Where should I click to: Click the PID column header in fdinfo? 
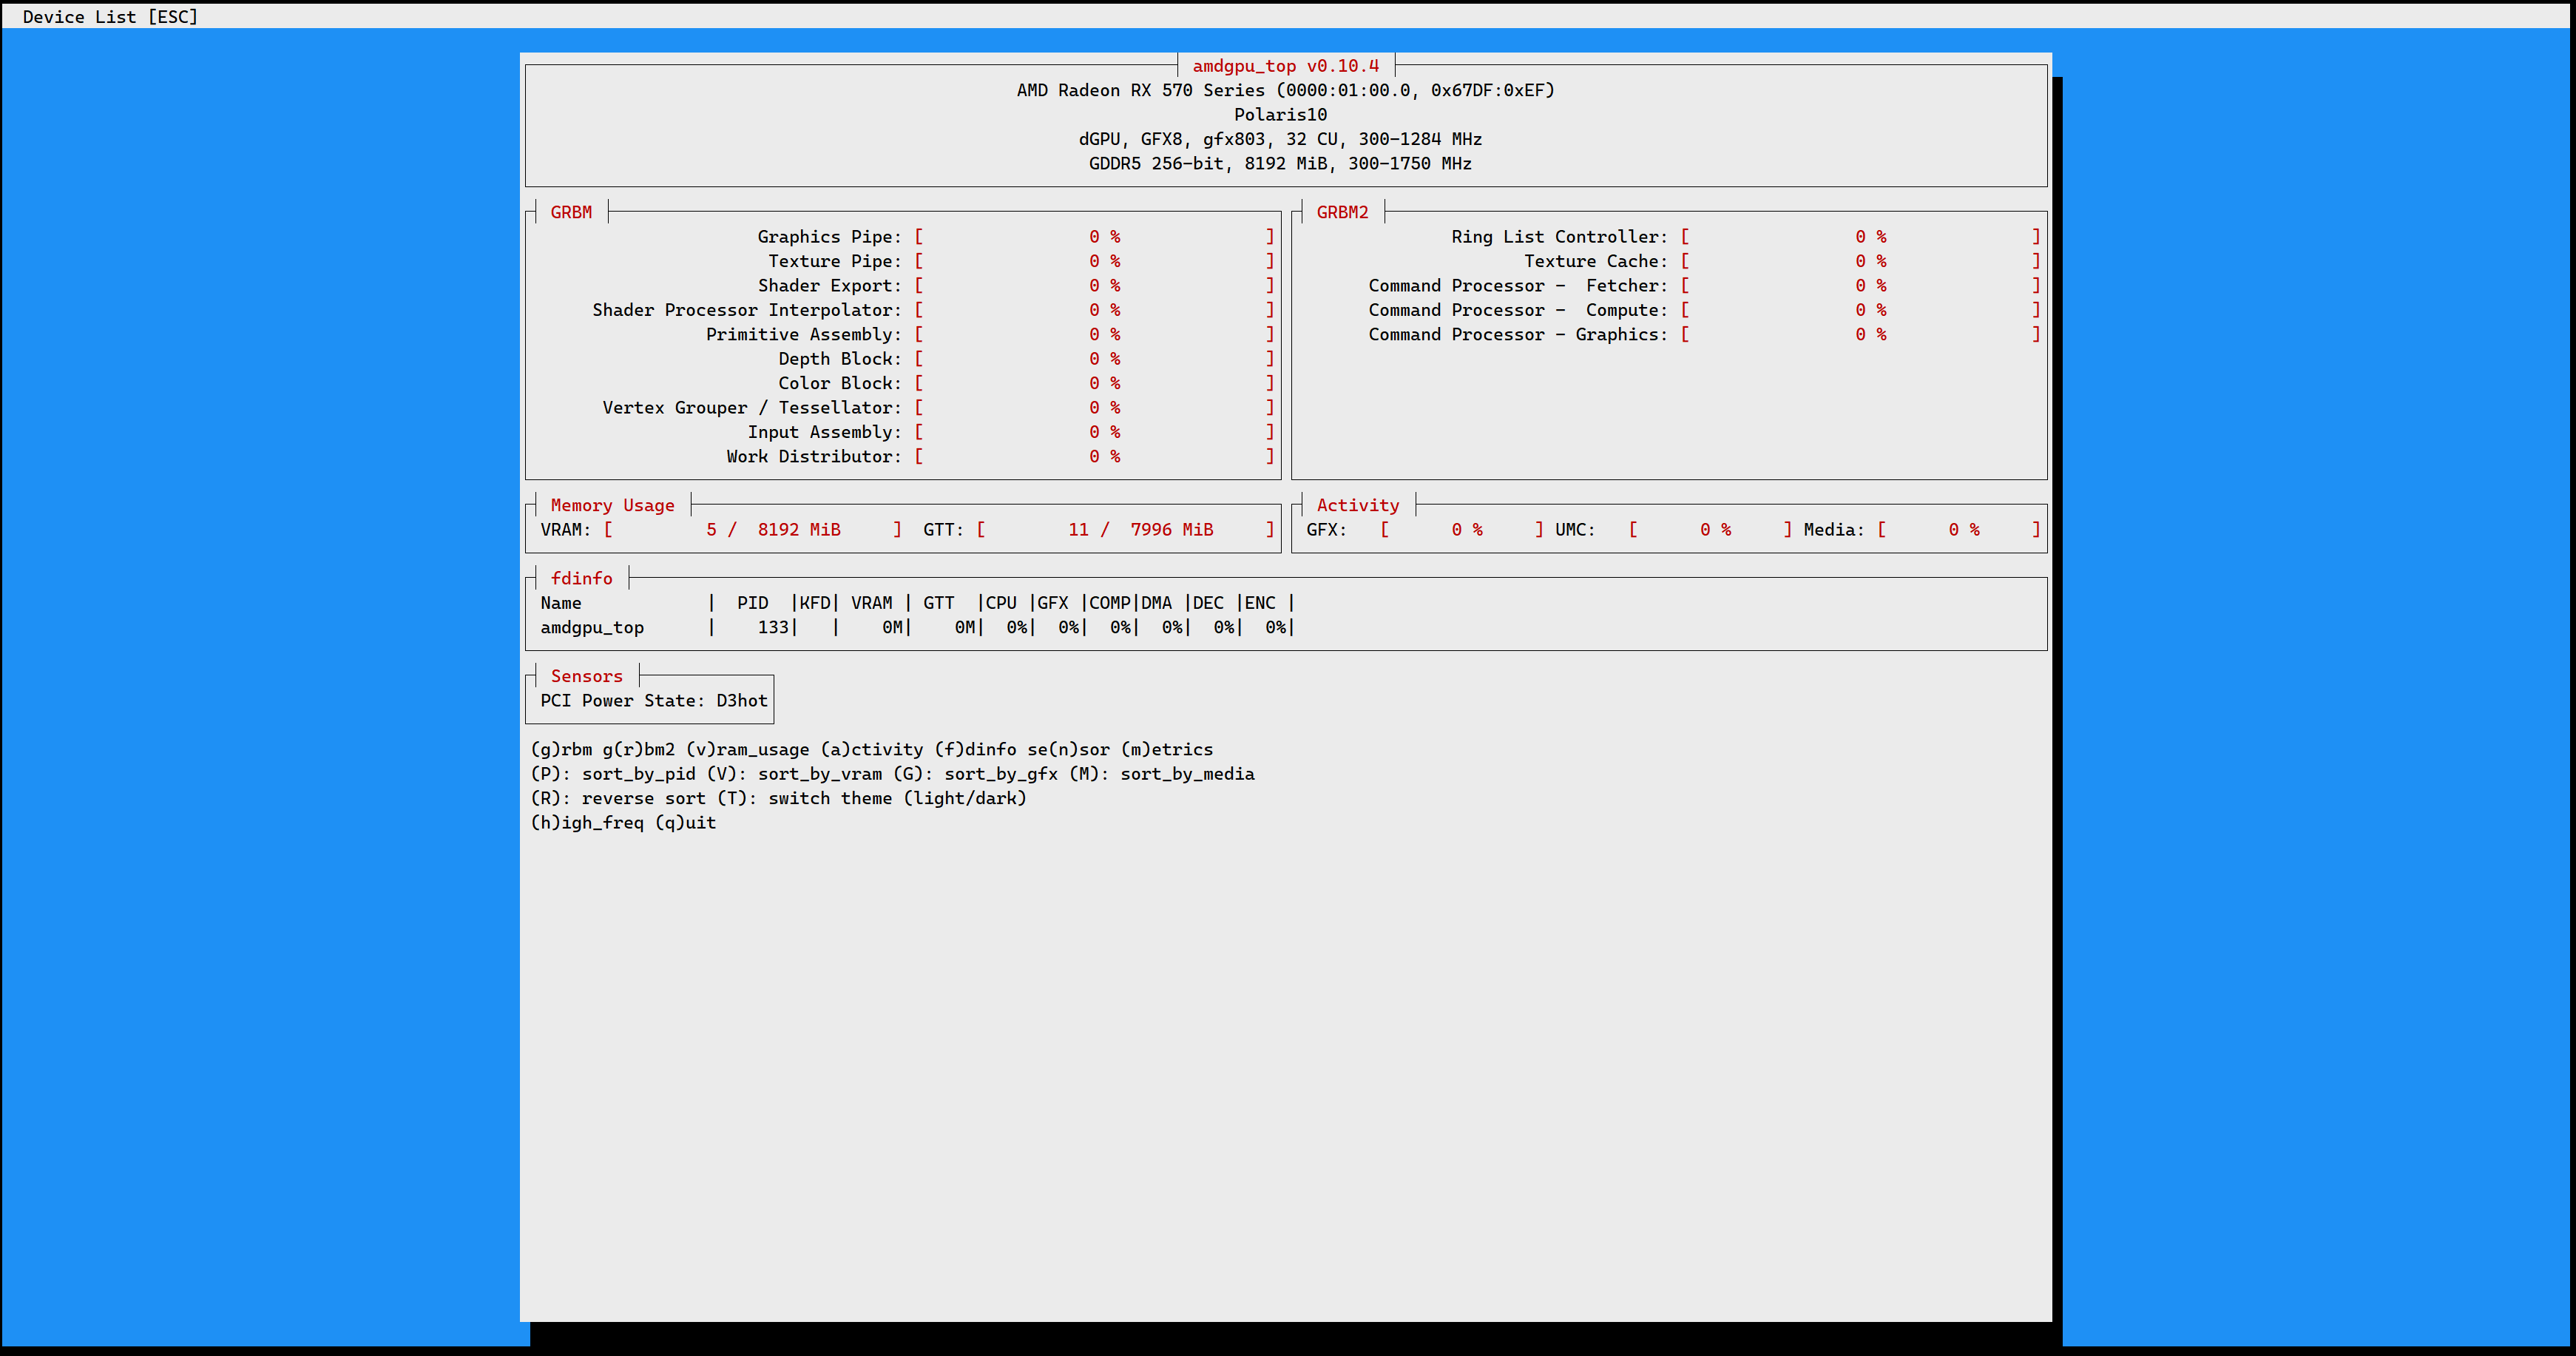pos(752,603)
